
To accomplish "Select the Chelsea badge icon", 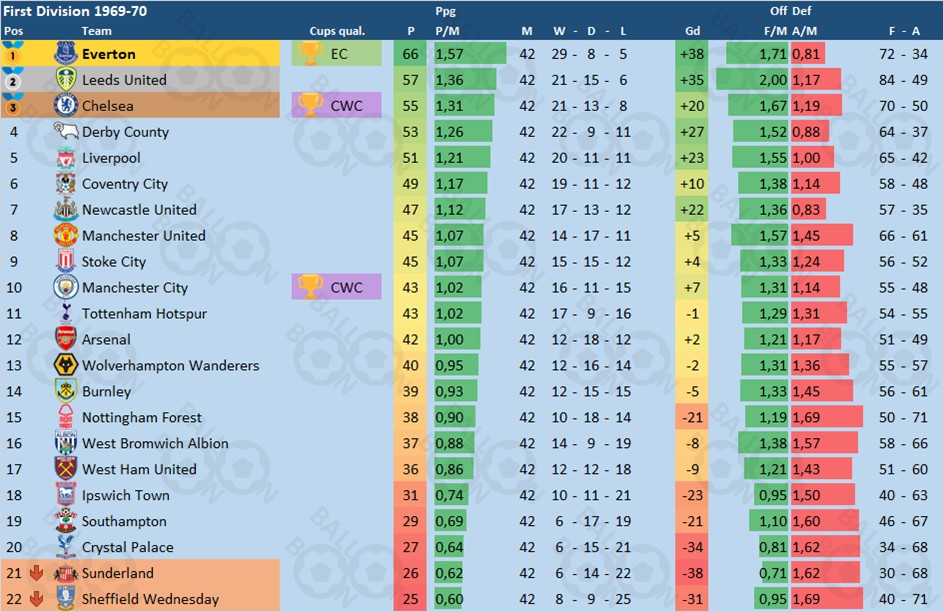I will [66, 105].
